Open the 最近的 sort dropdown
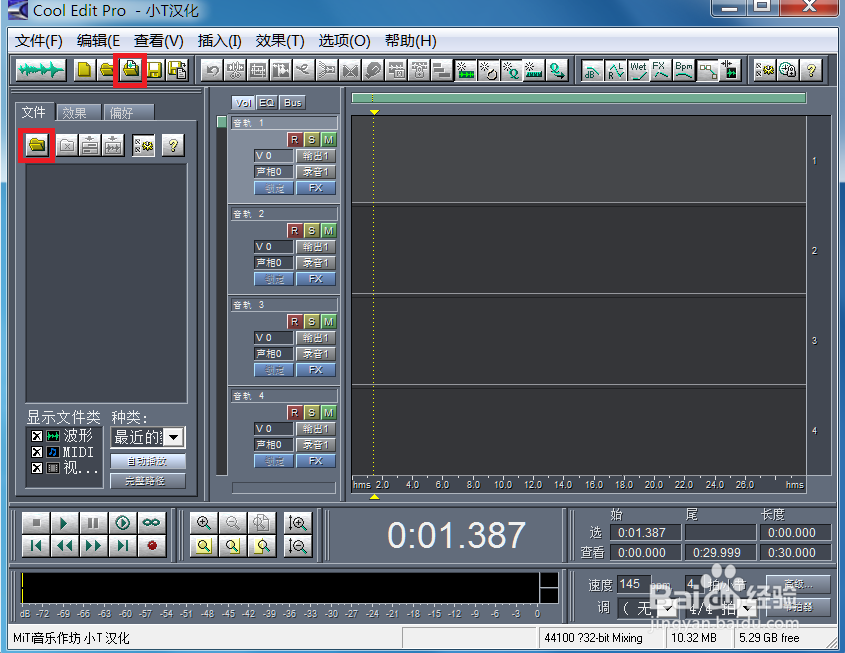Viewport: 845px width, 653px height. point(174,437)
